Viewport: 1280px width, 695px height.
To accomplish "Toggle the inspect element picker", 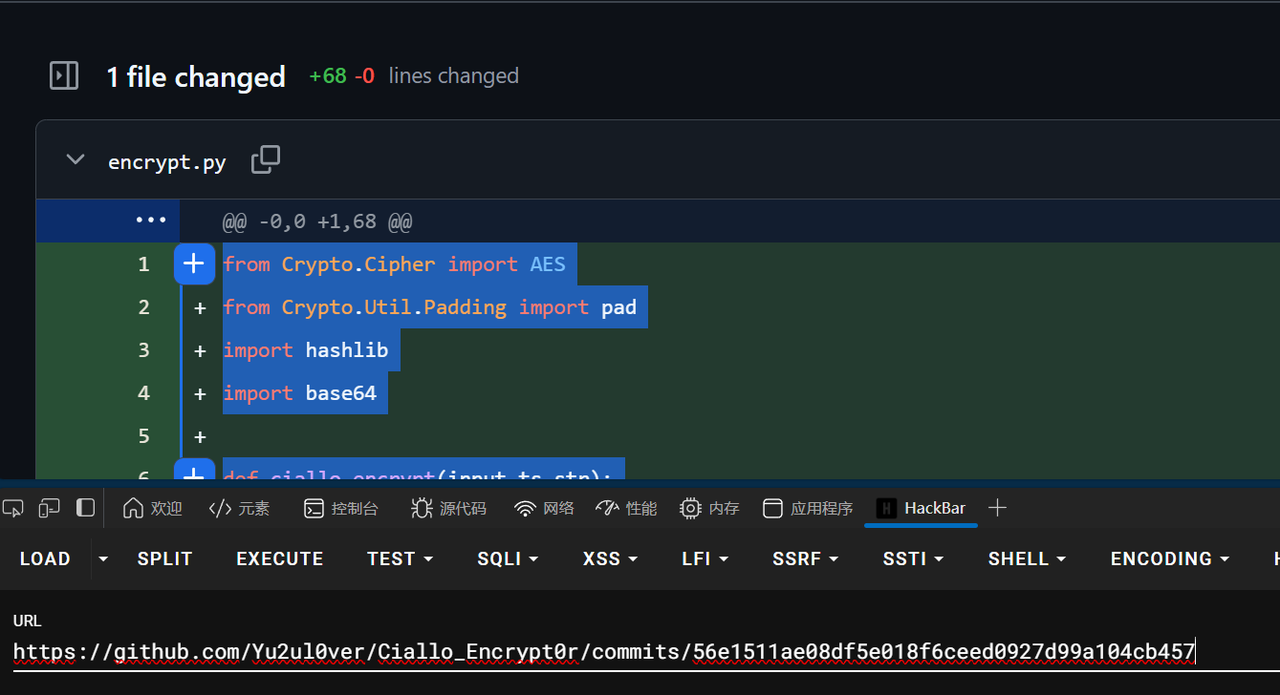I will tap(13, 508).
